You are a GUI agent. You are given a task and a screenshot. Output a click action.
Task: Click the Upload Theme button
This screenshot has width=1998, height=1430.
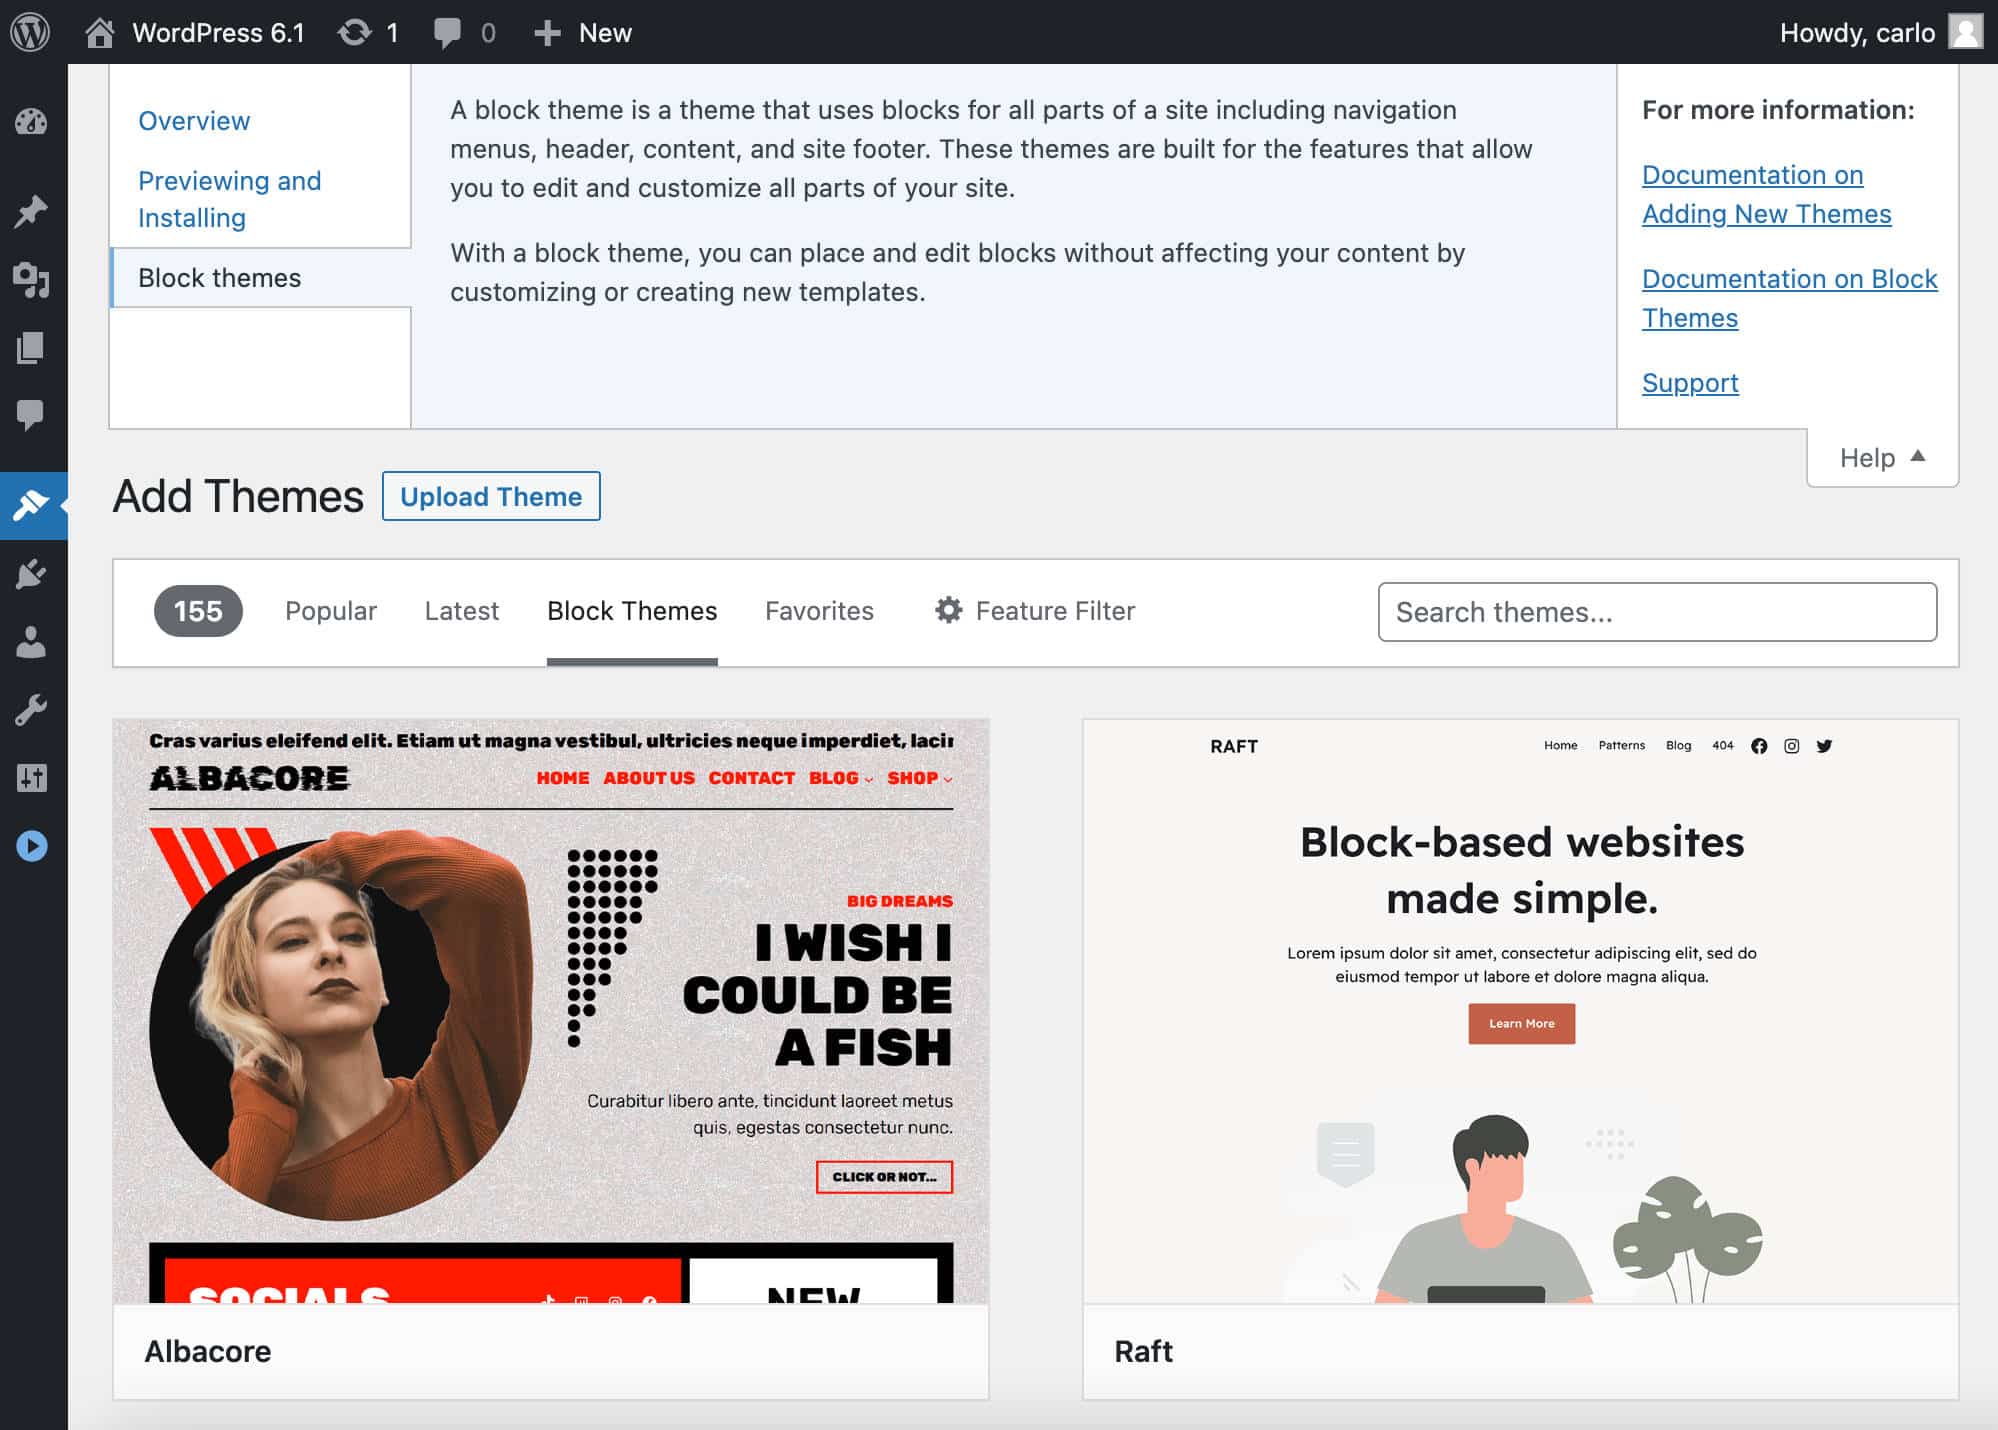491,496
